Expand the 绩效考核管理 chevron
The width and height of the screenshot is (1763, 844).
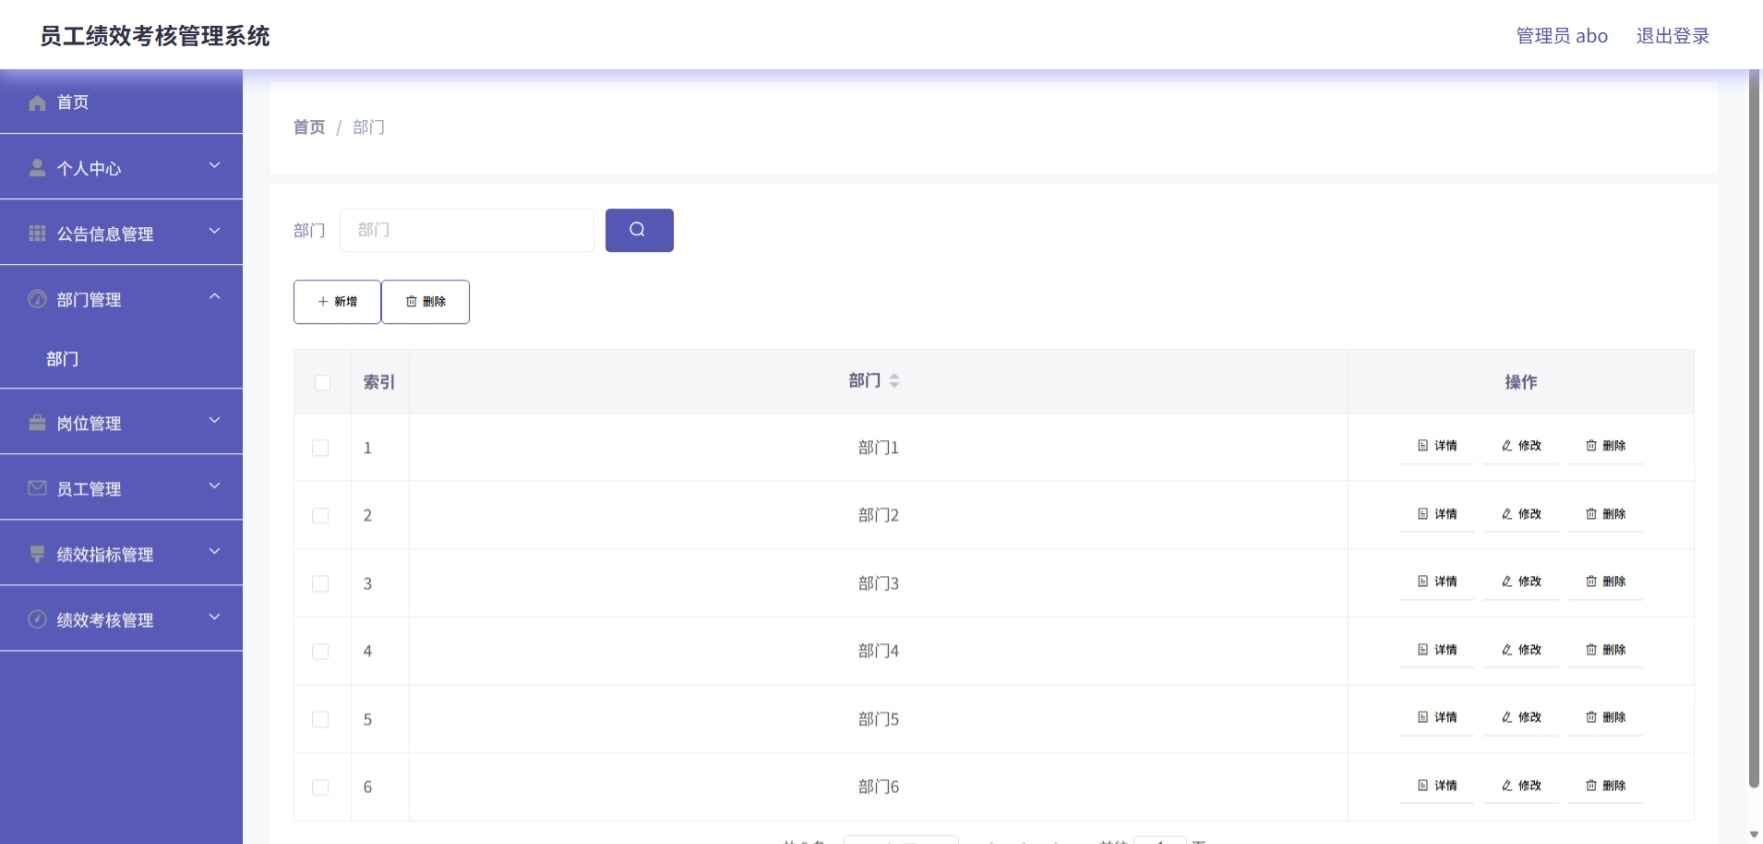[x=214, y=617]
